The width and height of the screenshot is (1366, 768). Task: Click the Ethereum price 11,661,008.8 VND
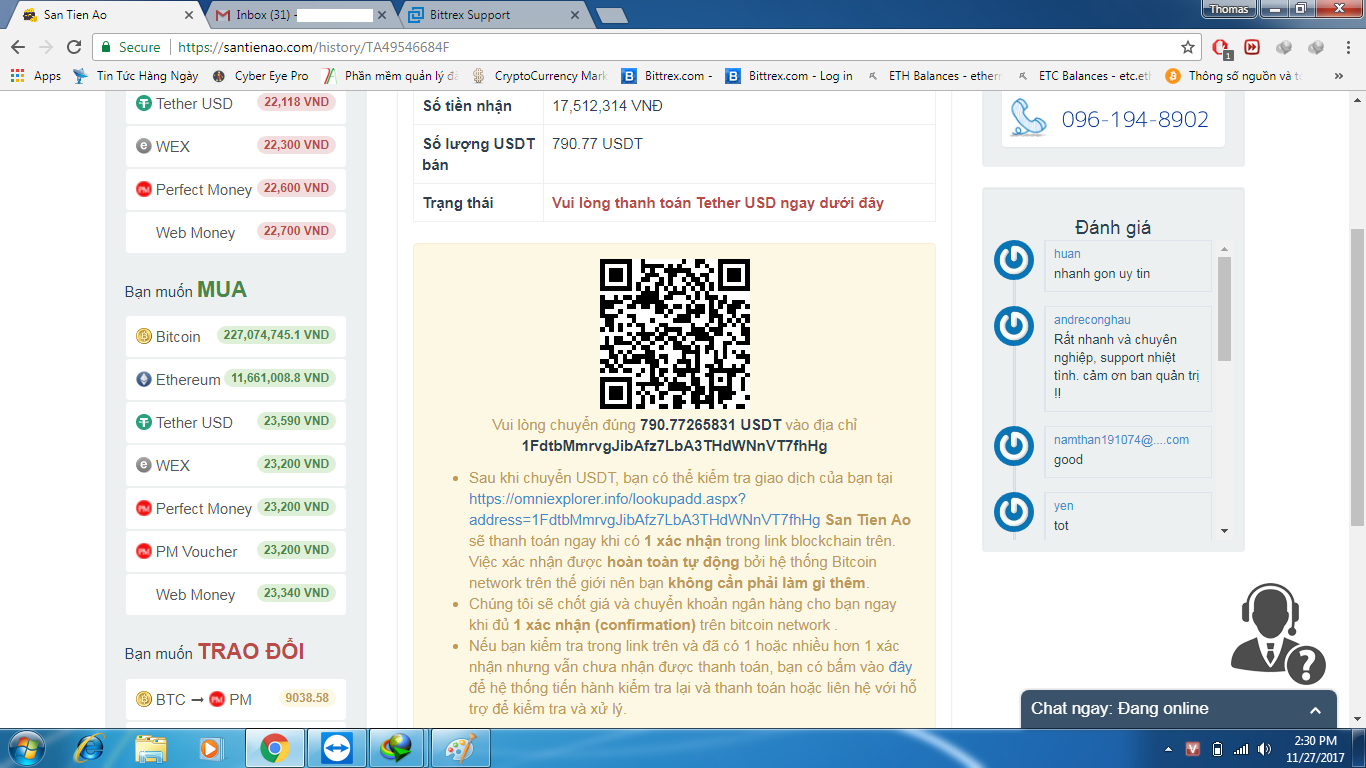coord(280,379)
